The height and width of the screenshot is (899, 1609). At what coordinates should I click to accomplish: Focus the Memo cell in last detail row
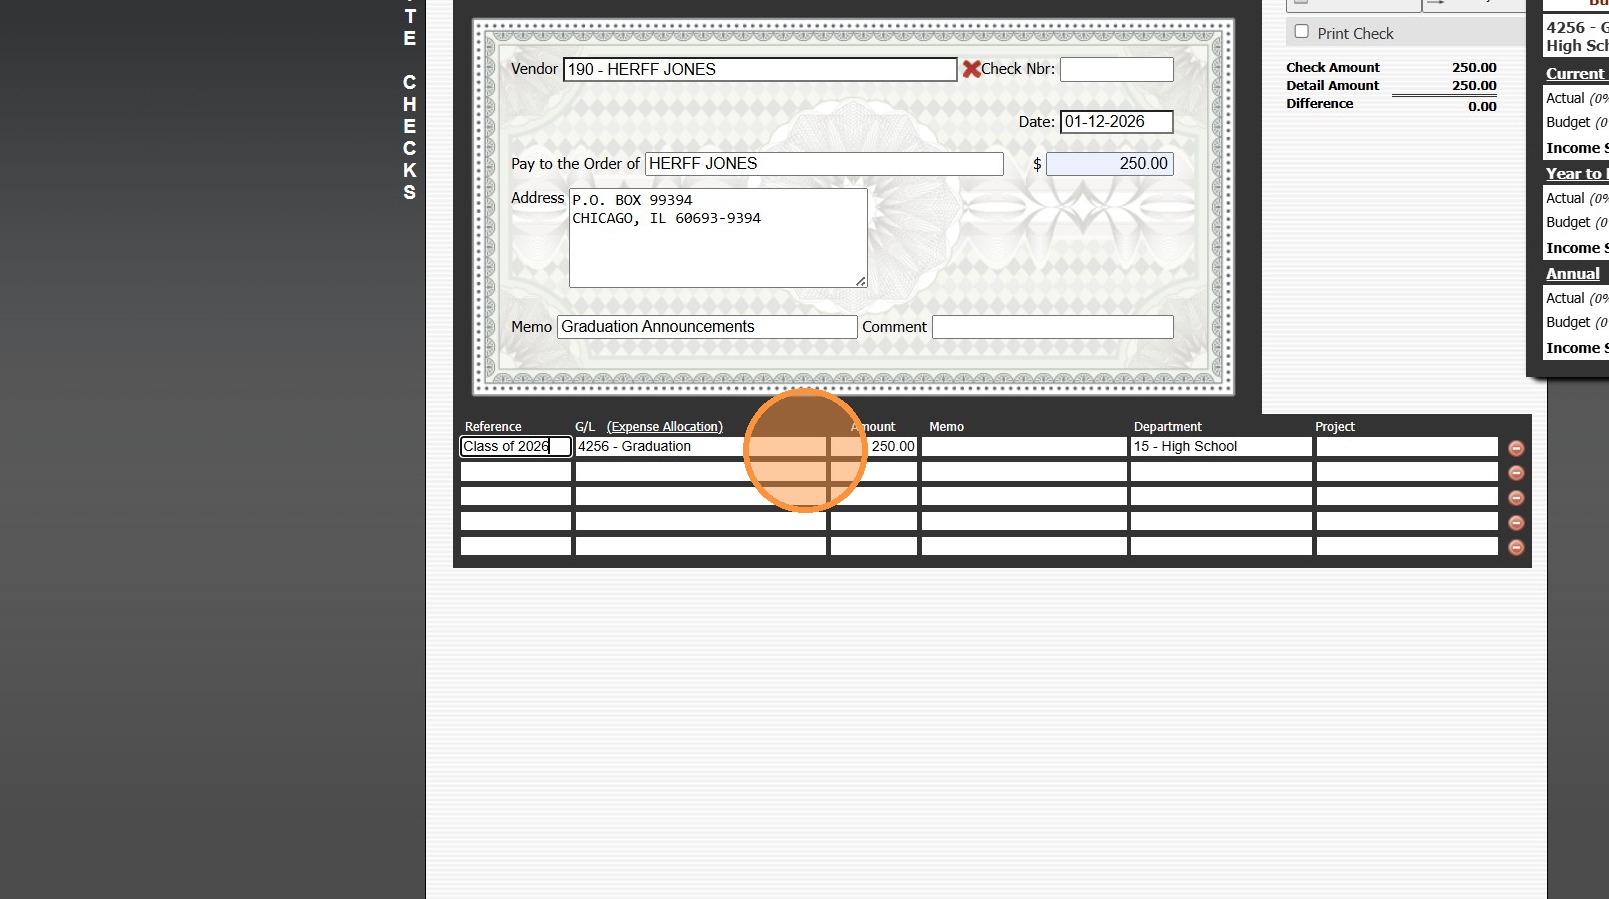pyautogui.click(x=1024, y=546)
